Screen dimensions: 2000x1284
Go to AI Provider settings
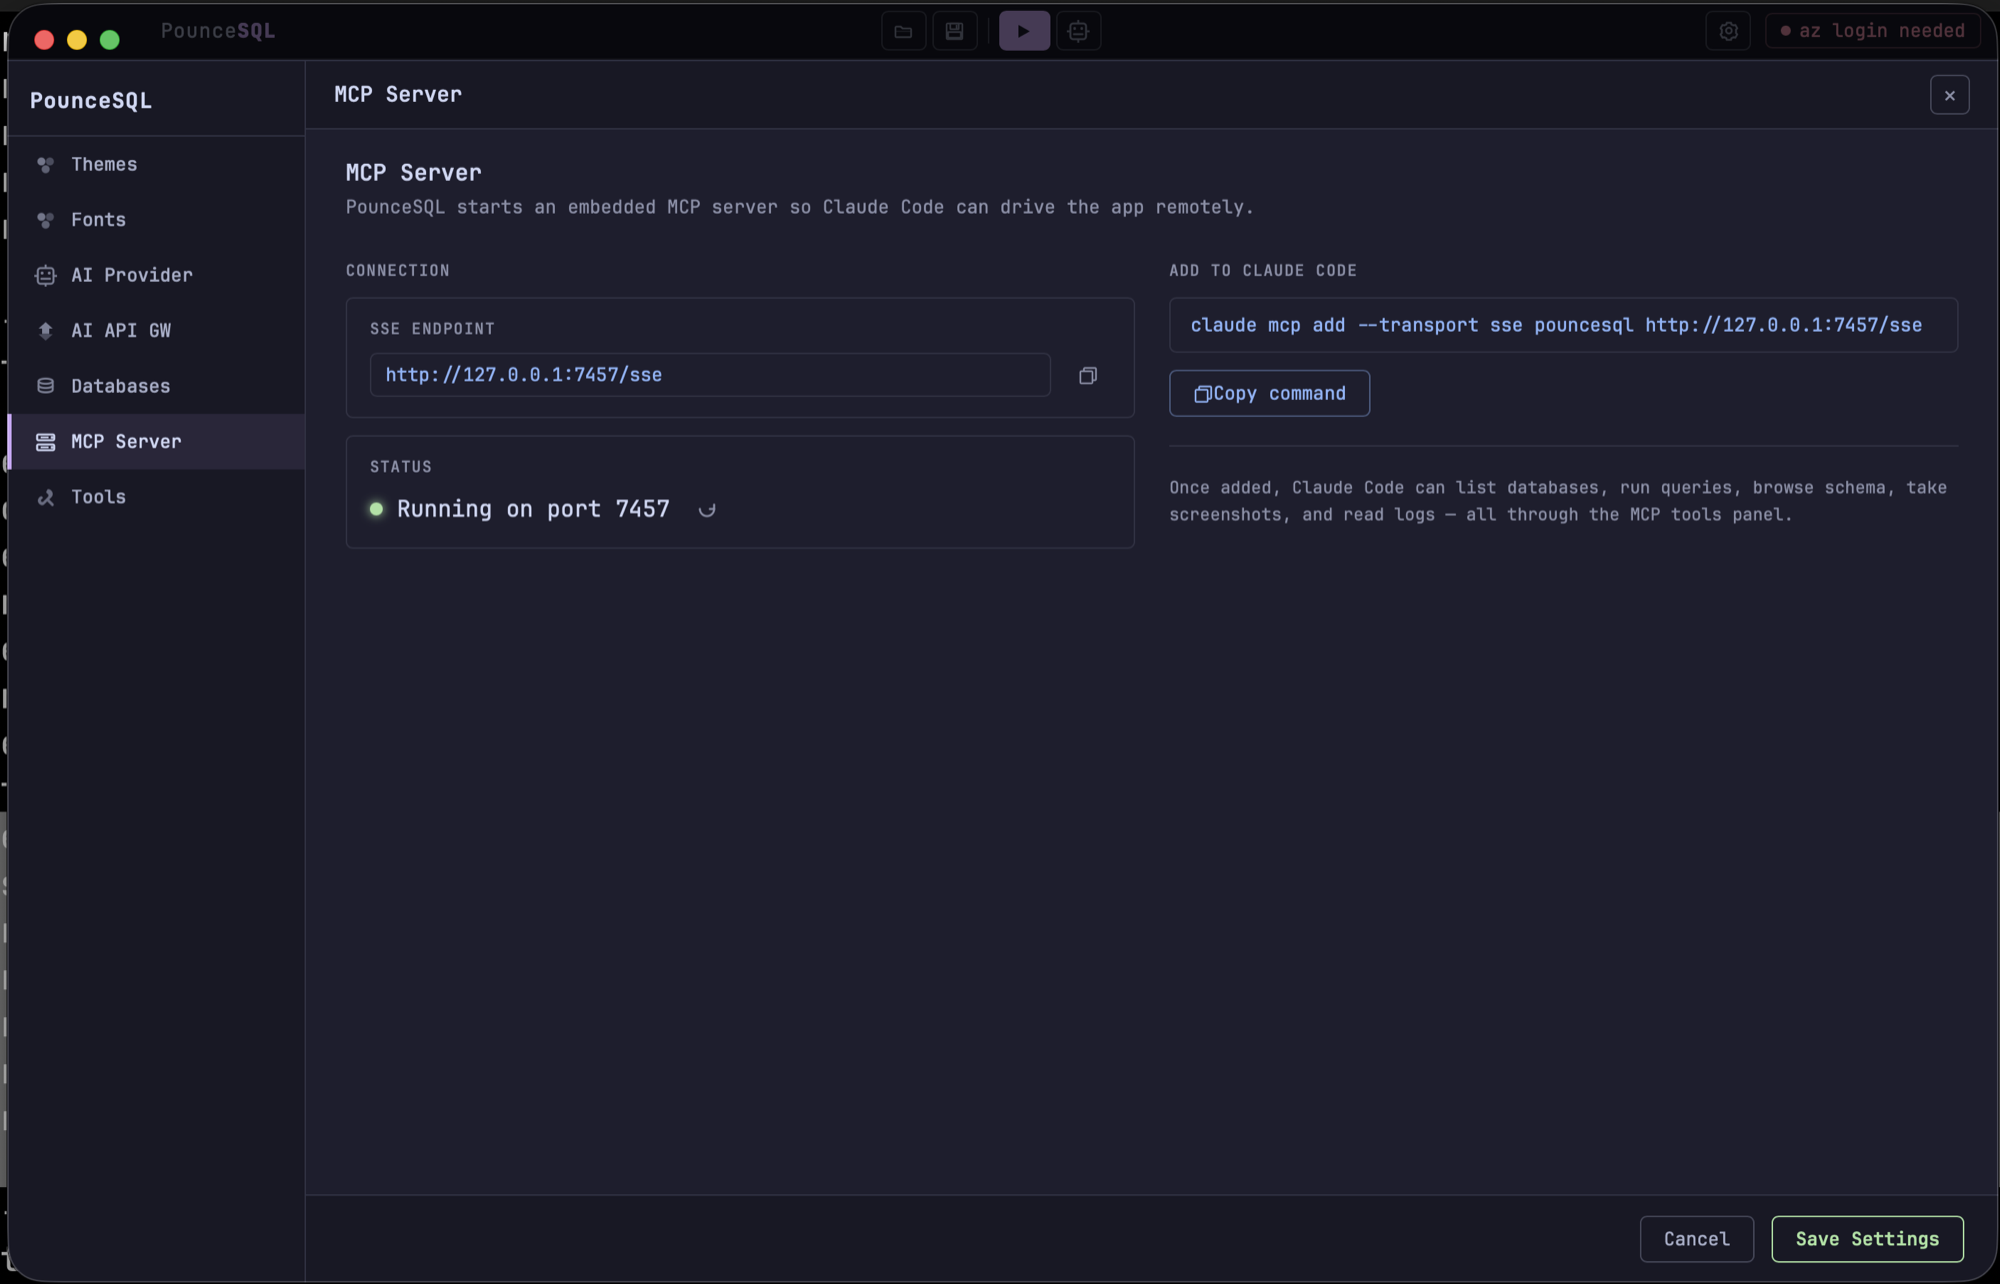[x=156, y=275]
